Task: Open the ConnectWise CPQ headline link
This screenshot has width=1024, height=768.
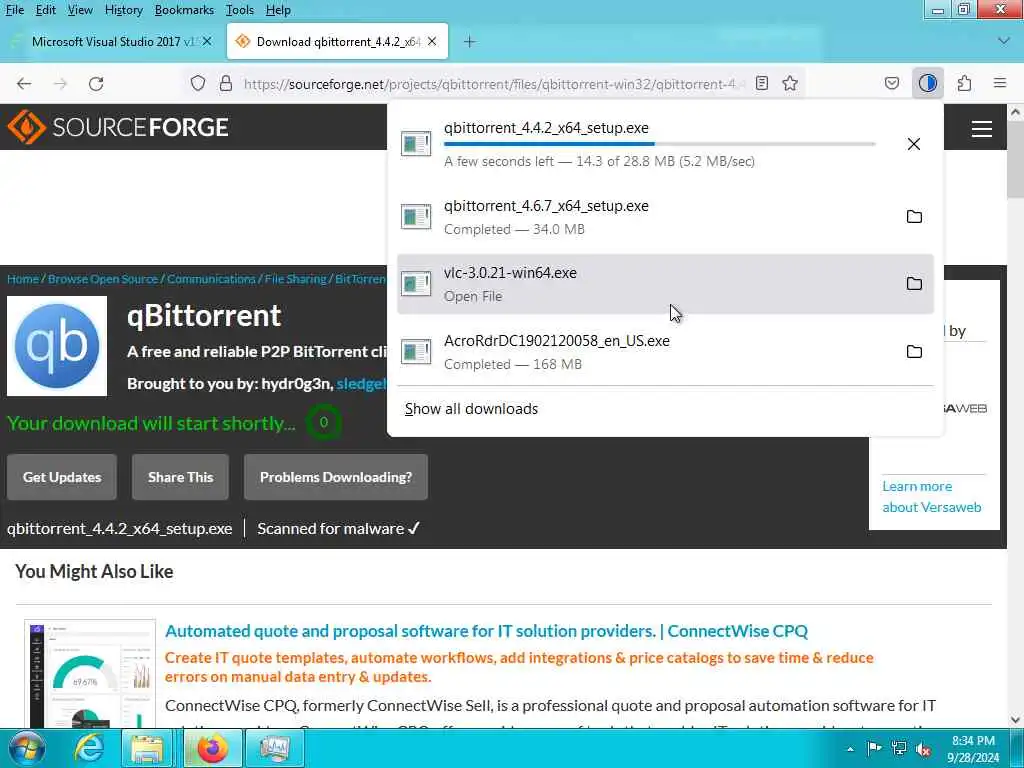Action: pos(487,631)
